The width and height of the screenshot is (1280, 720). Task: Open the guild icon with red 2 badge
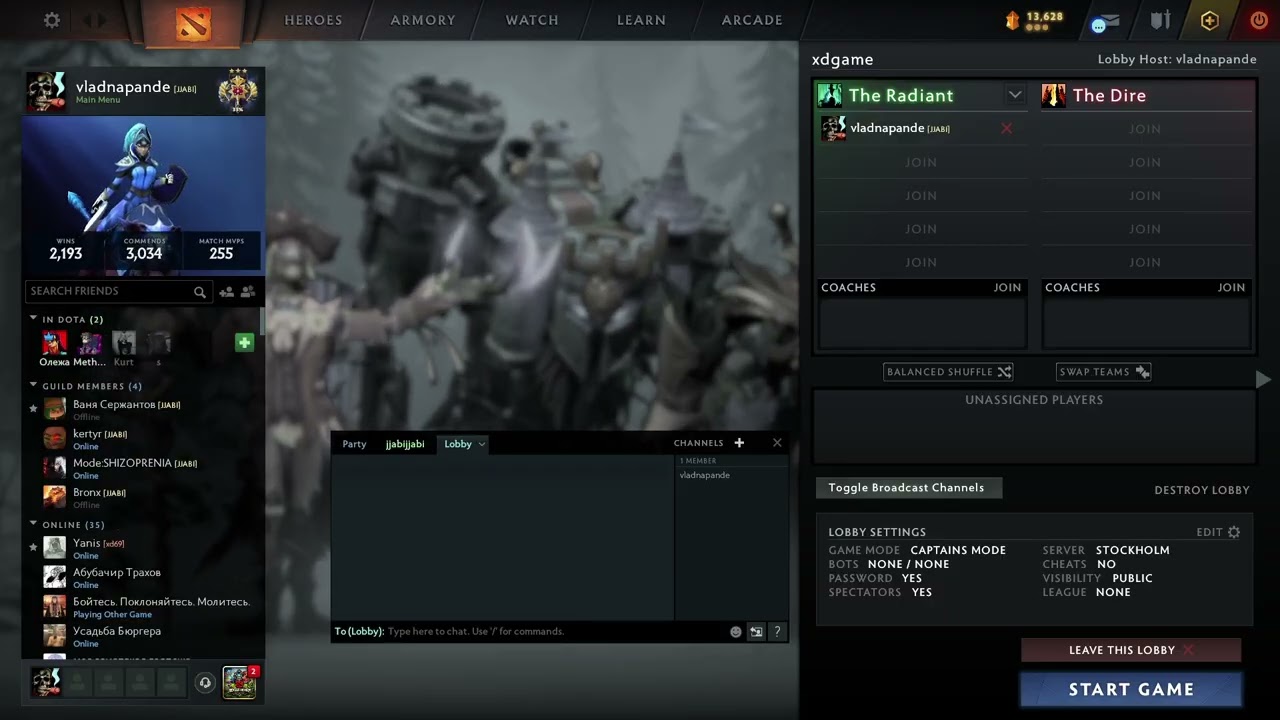(240, 682)
